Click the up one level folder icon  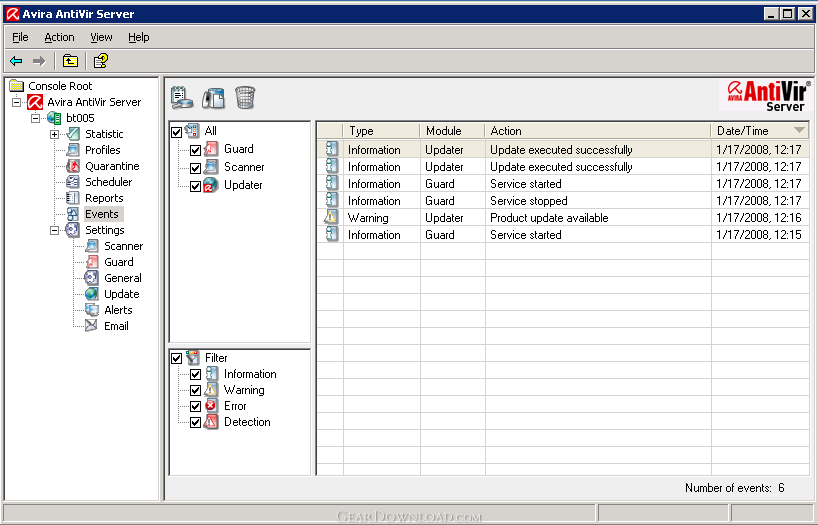point(72,61)
